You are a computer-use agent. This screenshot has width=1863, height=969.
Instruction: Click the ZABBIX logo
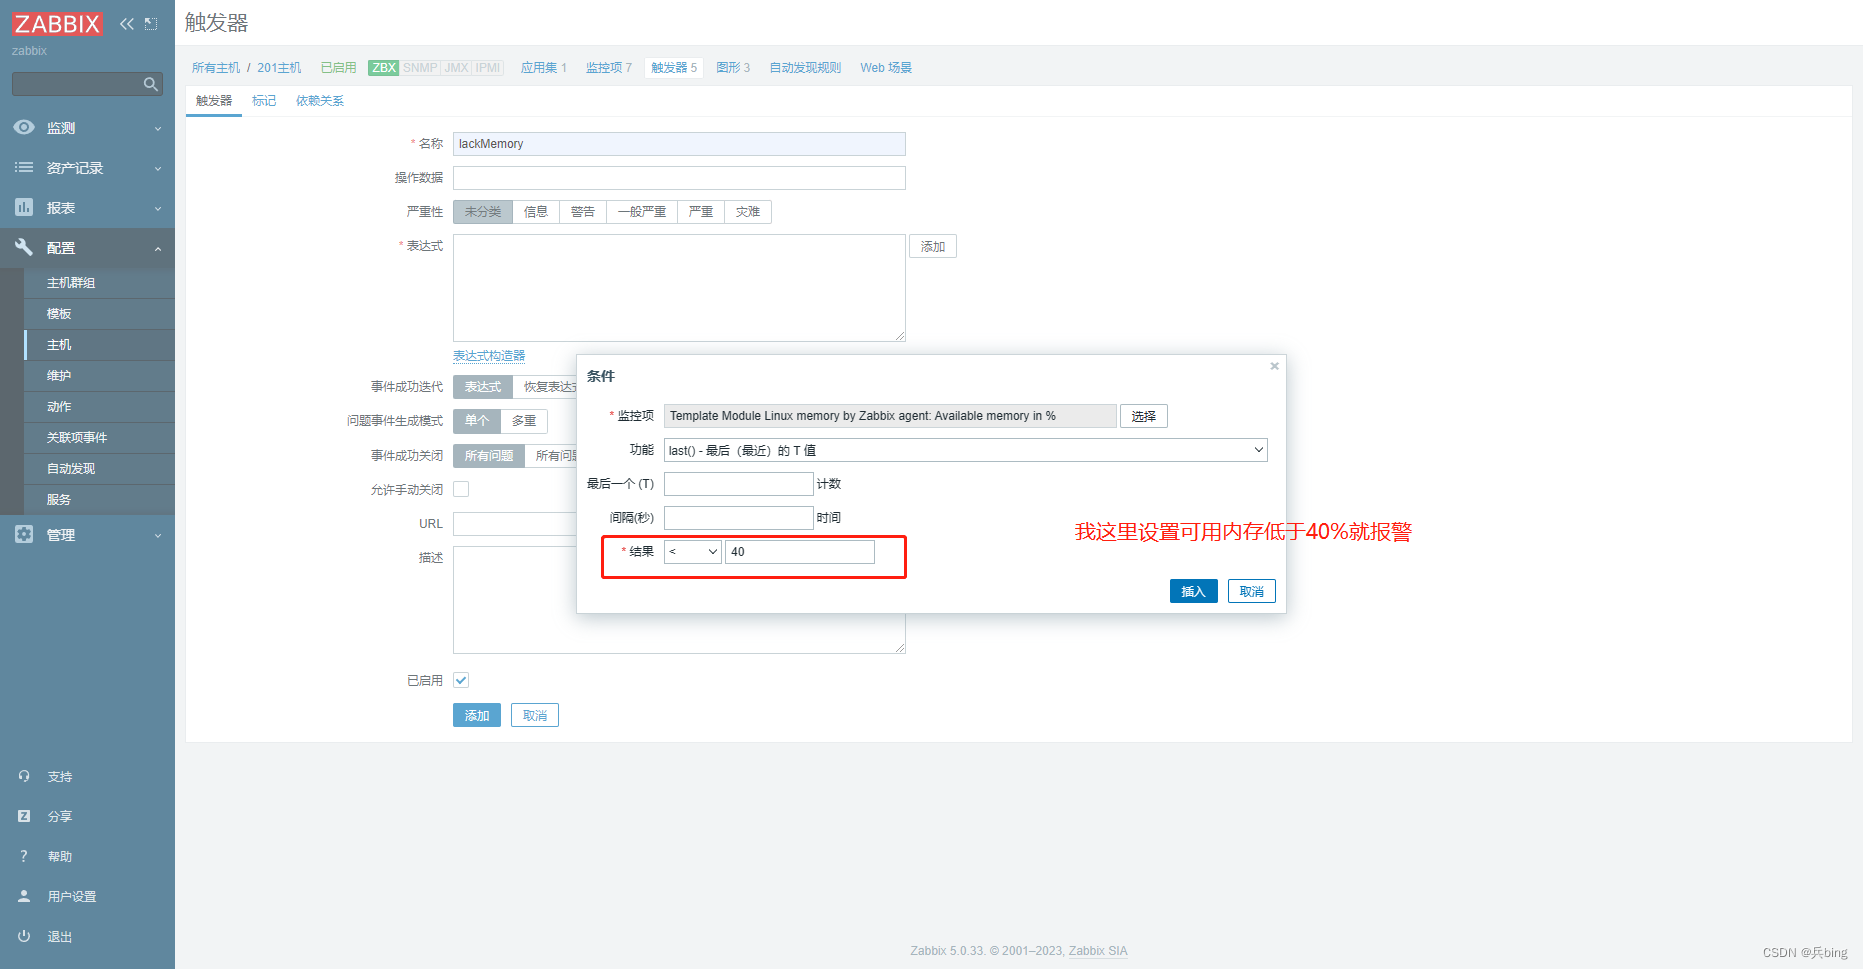[57, 24]
